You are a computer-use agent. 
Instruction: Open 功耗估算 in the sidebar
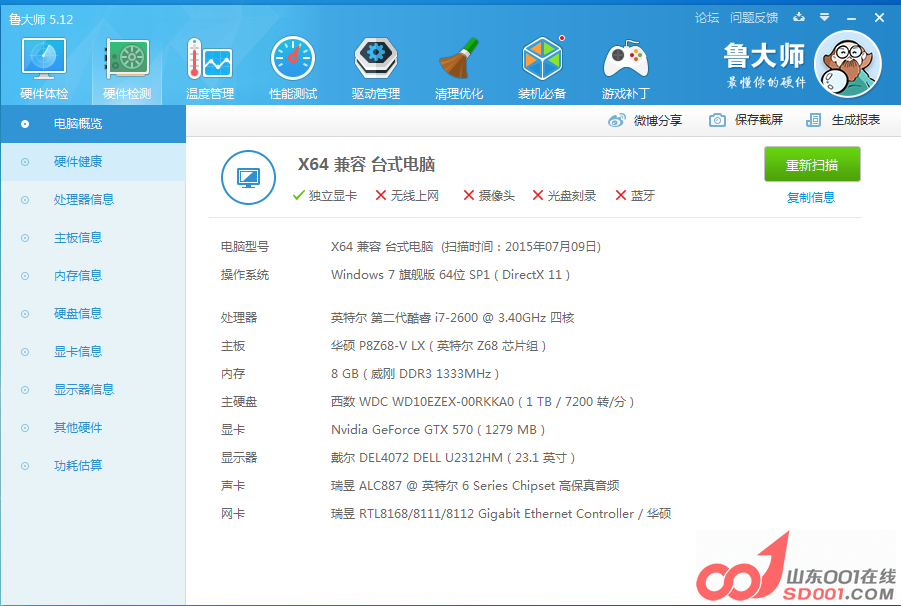coord(93,465)
